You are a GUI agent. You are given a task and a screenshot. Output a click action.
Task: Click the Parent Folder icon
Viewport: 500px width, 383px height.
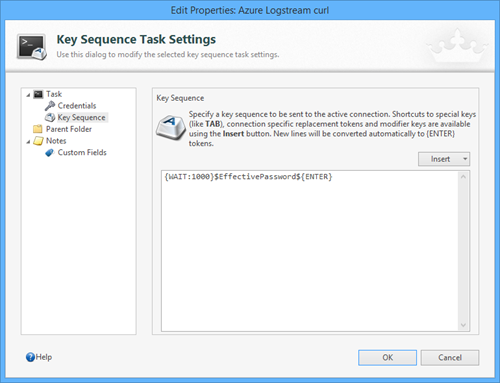click(x=38, y=129)
